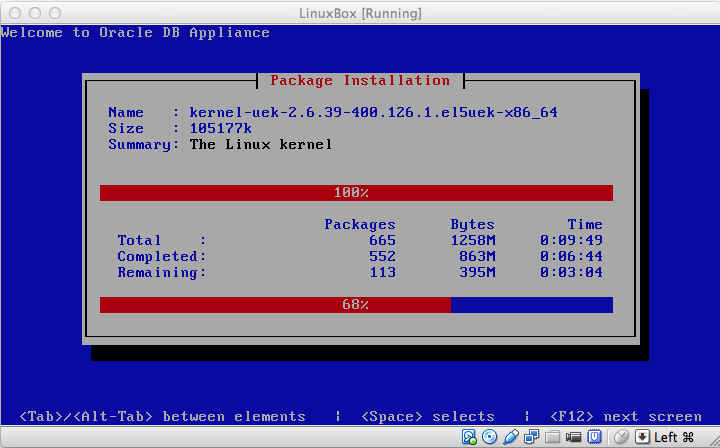
Task: Click the size value 105177k
Action: 220,129
